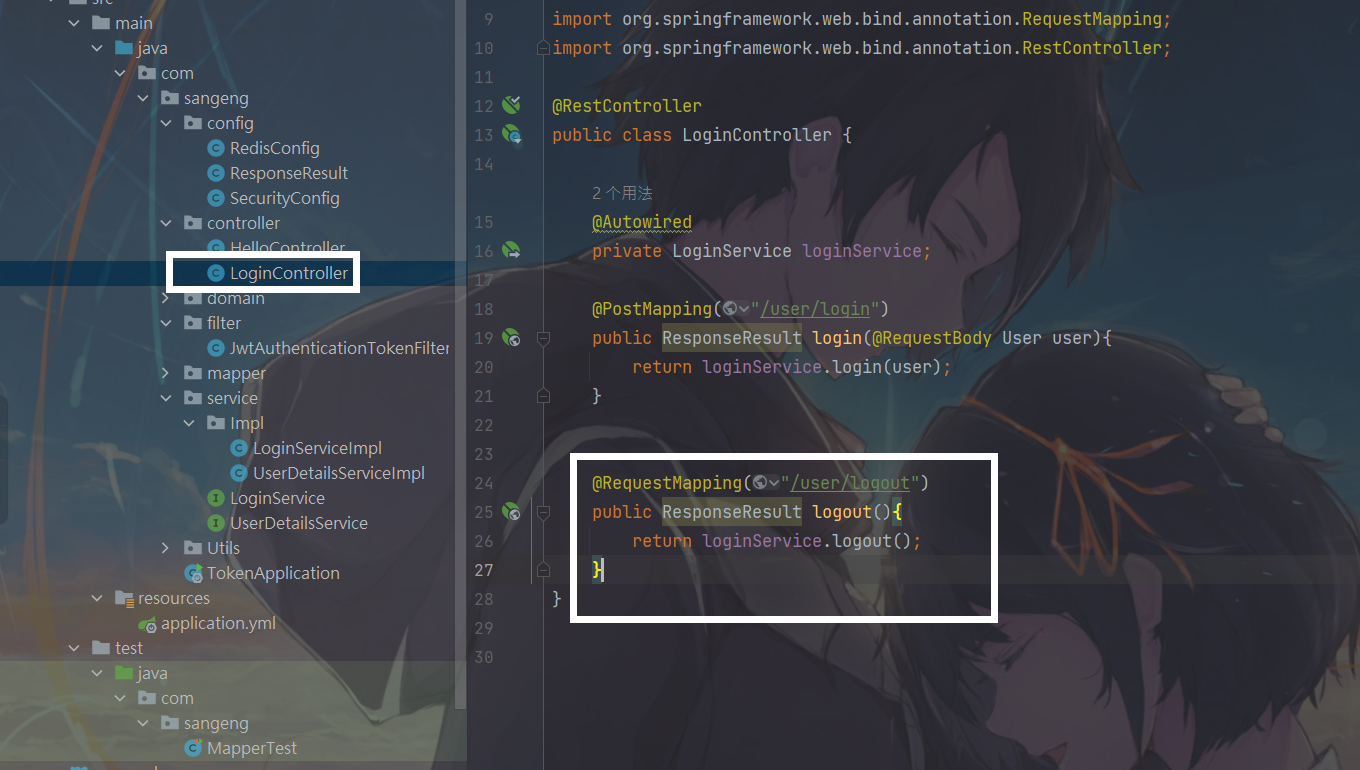Click the logout method name in its declaration
The height and width of the screenshot is (770, 1360).
(x=842, y=512)
